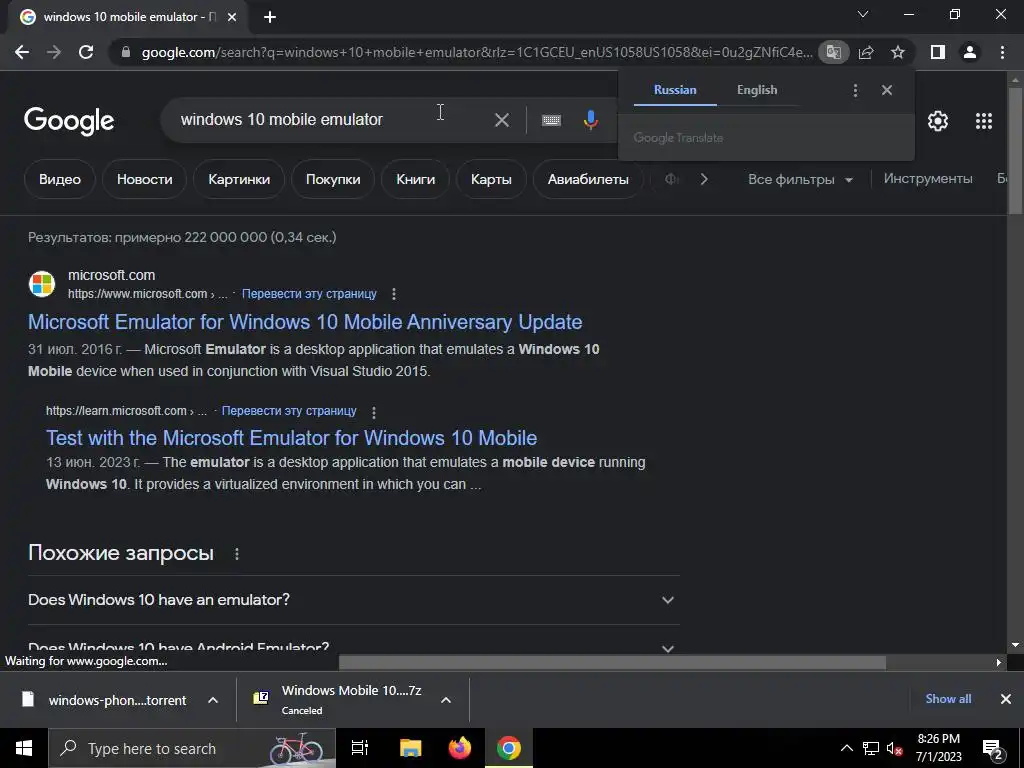Expand Does Windows 10 have Android Emulator
The image size is (1024, 768).
(353, 648)
